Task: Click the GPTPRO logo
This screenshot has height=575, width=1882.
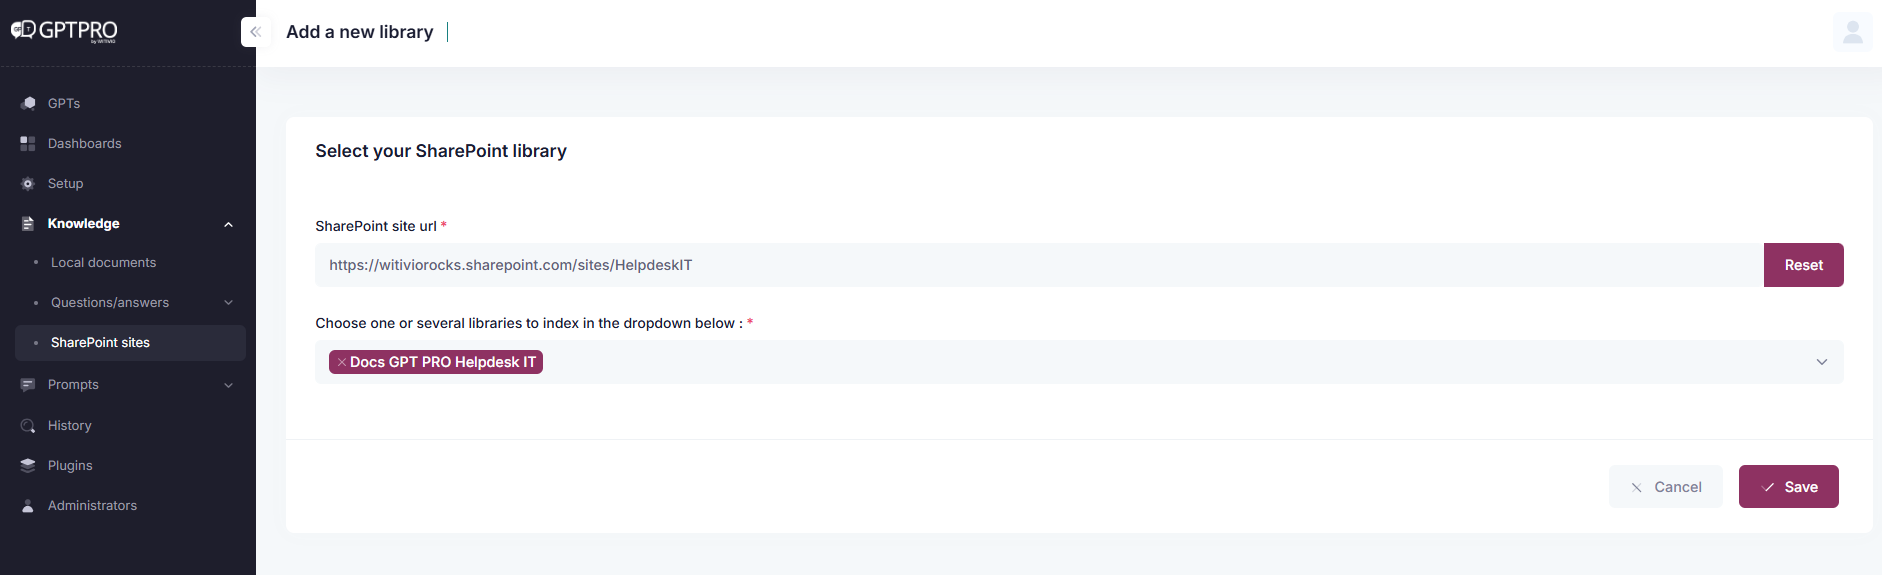Action: [65, 31]
